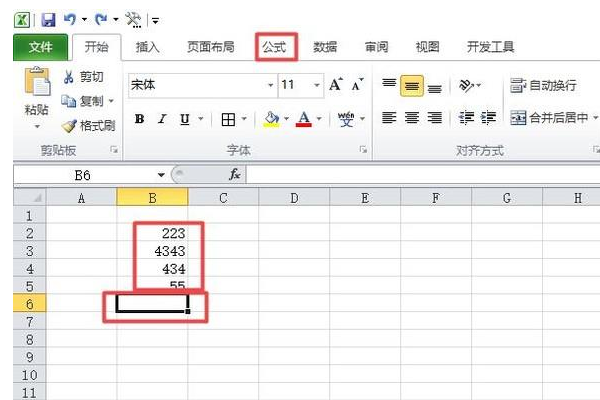600x400 pixels.
Task: Open the font color dropdown arrow
Action: (319, 119)
